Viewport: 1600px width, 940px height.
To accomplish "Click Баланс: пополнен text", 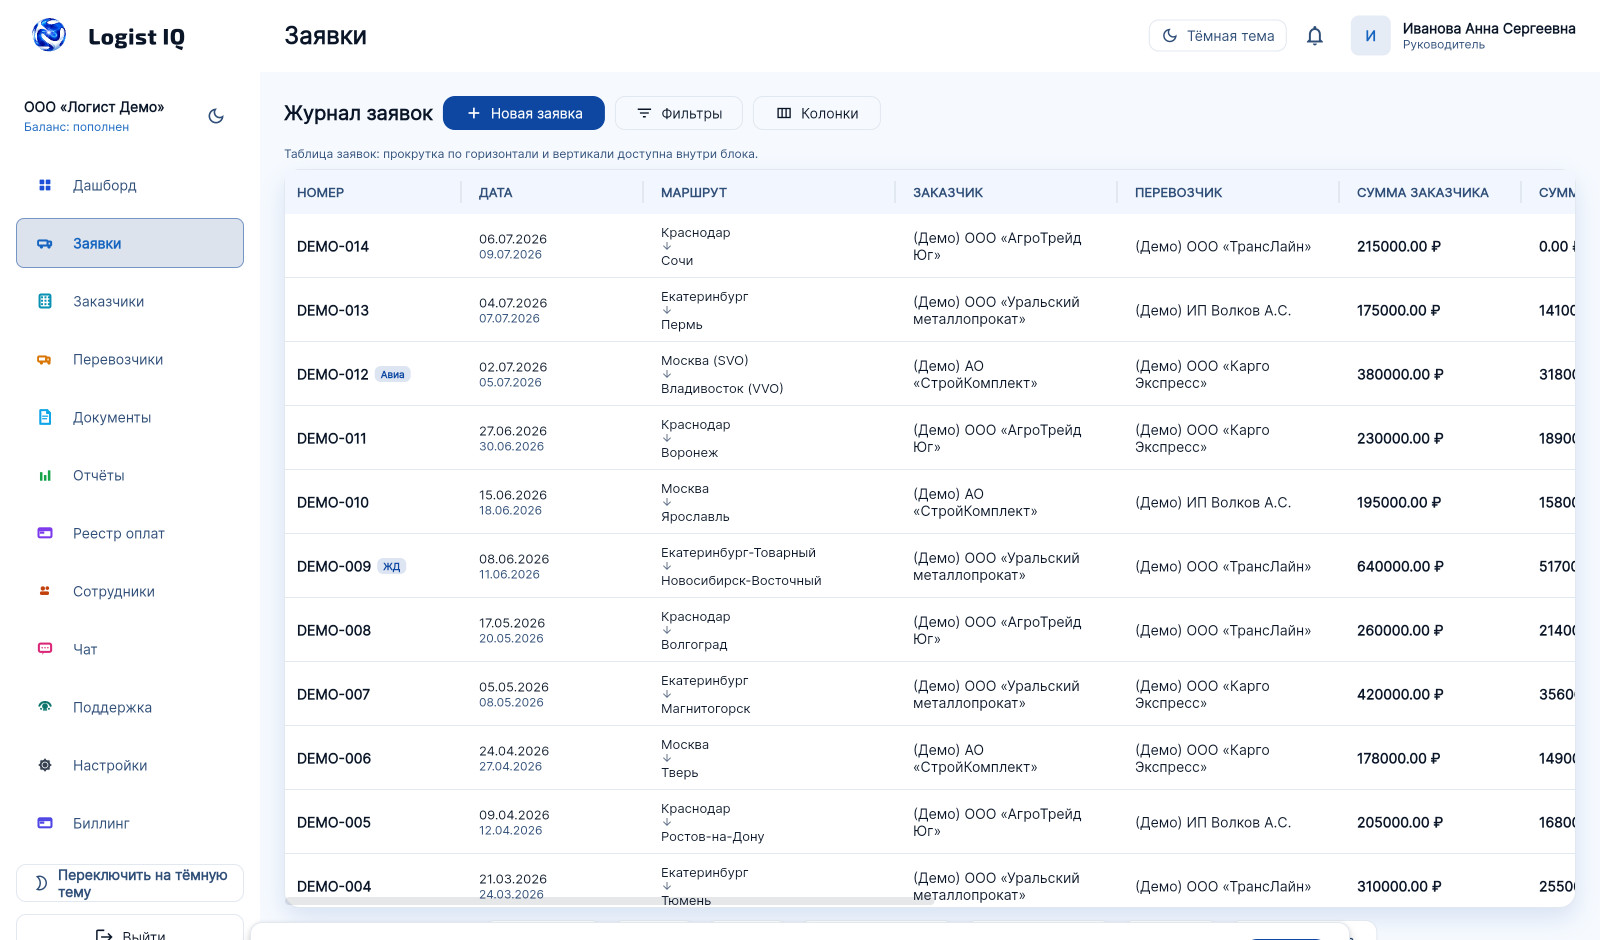I will click(77, 127).
